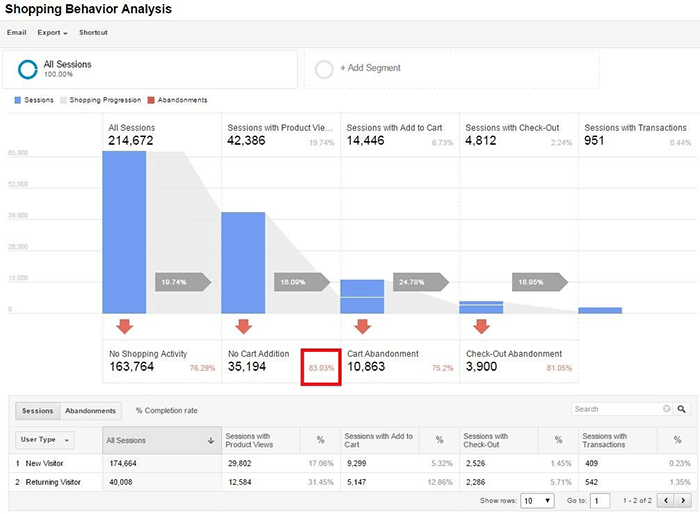Click red arrow under Check-Out bar

[x=481, y=326]
